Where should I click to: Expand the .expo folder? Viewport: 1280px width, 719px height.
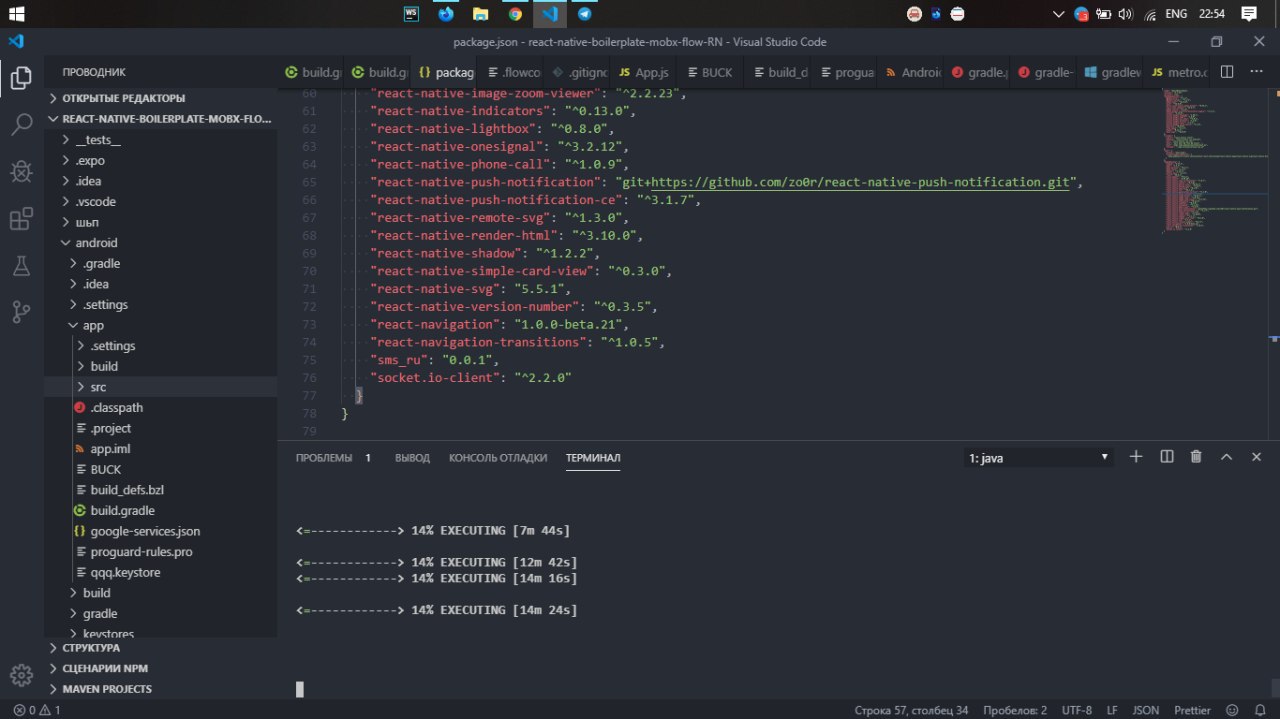(160, 160)
